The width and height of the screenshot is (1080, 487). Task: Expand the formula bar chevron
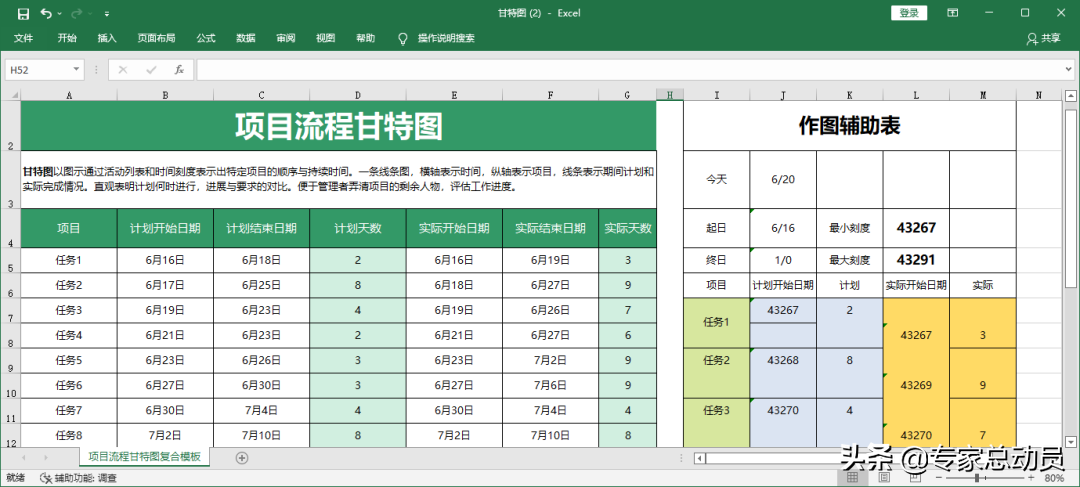coord(1068,70)
